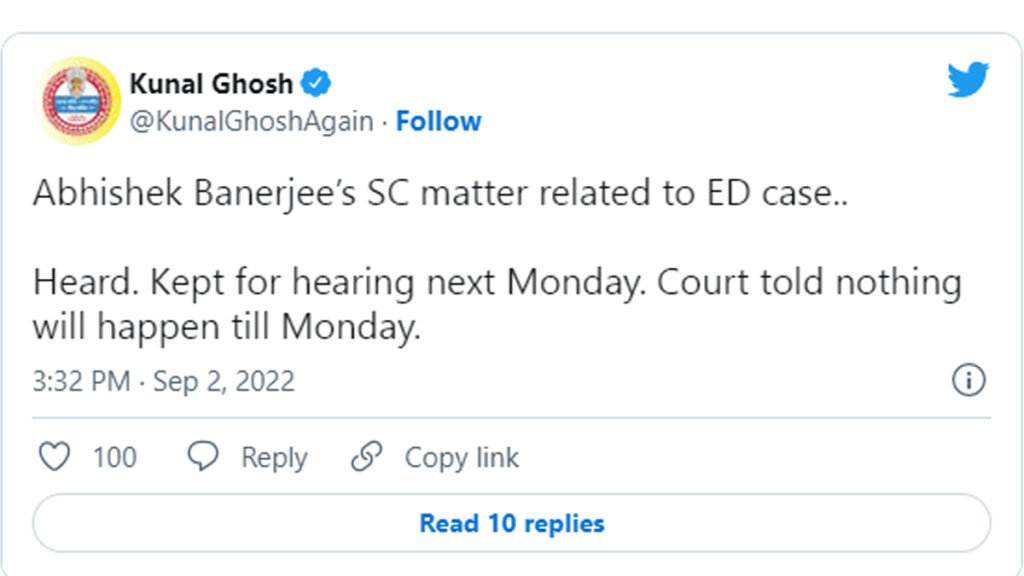Screen dimensions: 1024x576
Task: Click the 3:32 PM time text
Action: [81, 381]
